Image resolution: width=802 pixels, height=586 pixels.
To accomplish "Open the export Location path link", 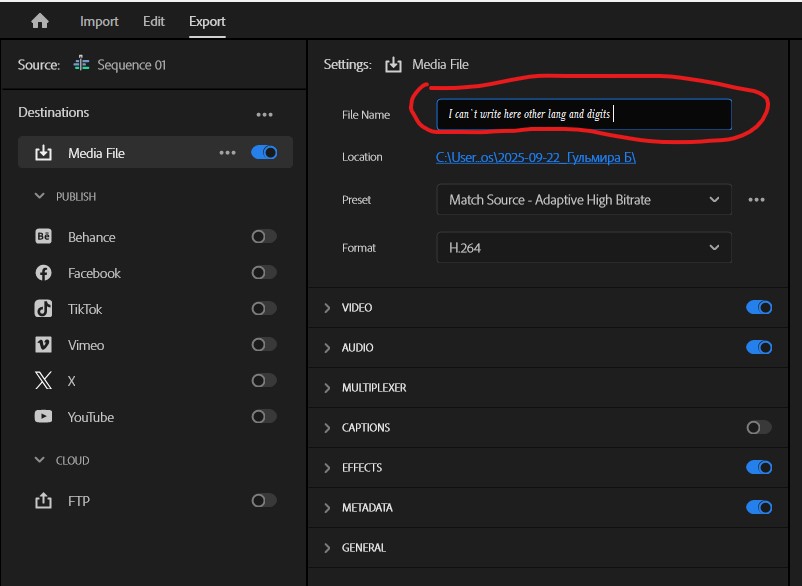I will (x=536, y=157).
